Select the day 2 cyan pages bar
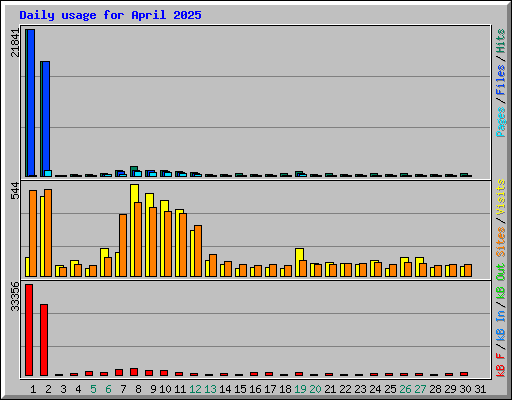The height and width of the screenshot is (400, 512). click(48, 173)
